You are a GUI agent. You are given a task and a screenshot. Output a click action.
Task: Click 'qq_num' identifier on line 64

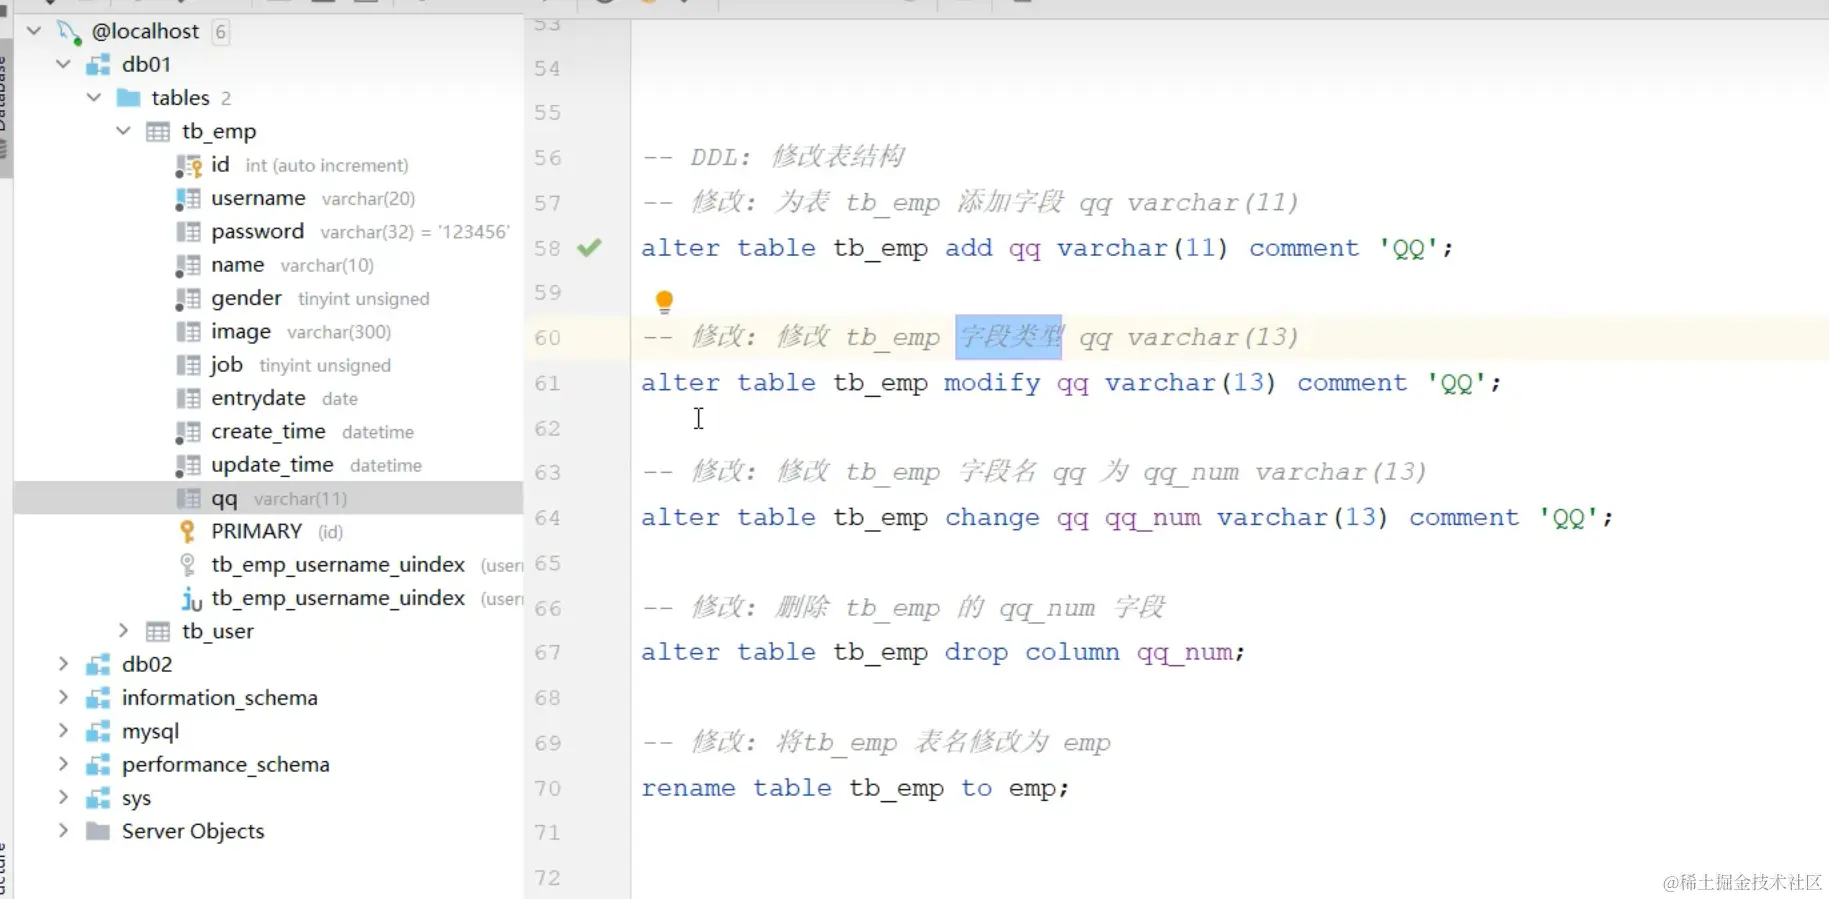[1153, 518]
